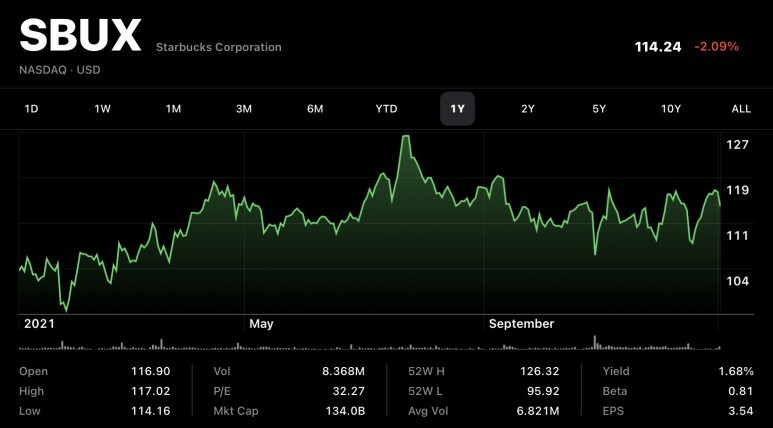Toggle the -2.09% change value
This screenshot has height=428, width=773.
click(717, 47)
